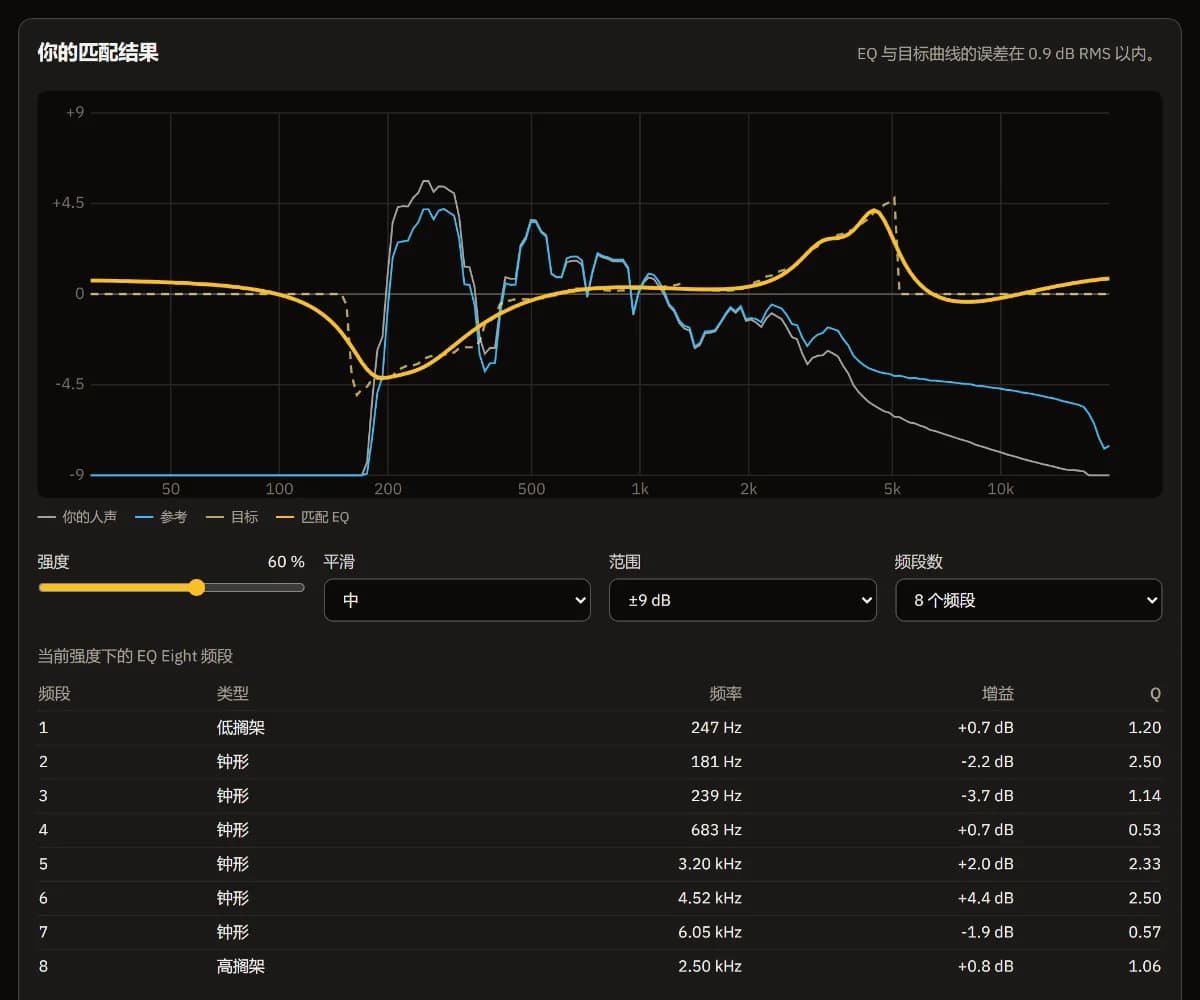Image resolution: width=1200 pixels, height=1000 pixels.
Task: Click the 683 Hz frequency value
Action: pyautogui.click(x=716, y=830)
